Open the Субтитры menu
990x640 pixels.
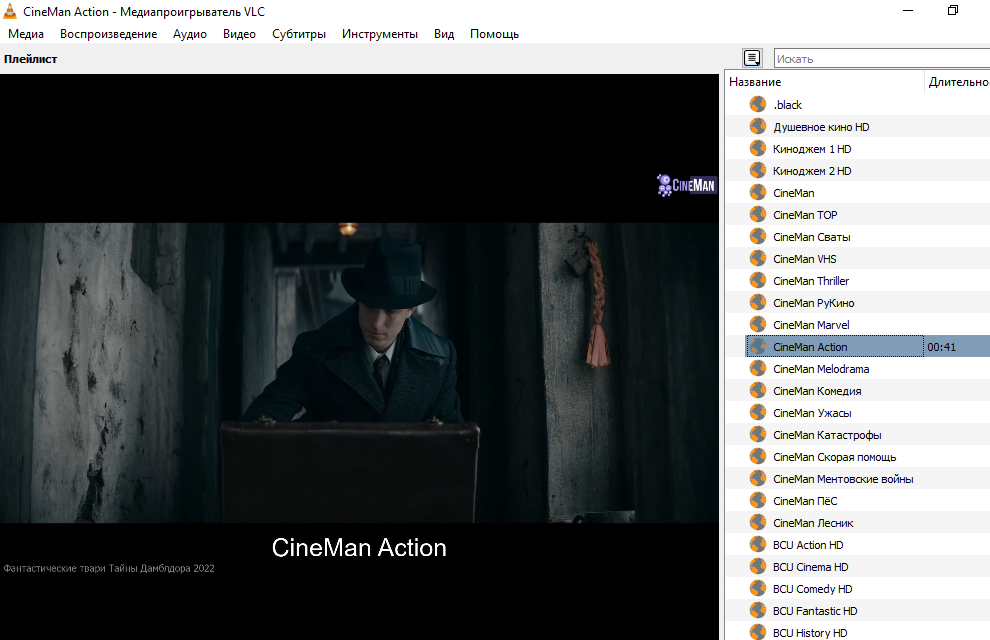299,34
